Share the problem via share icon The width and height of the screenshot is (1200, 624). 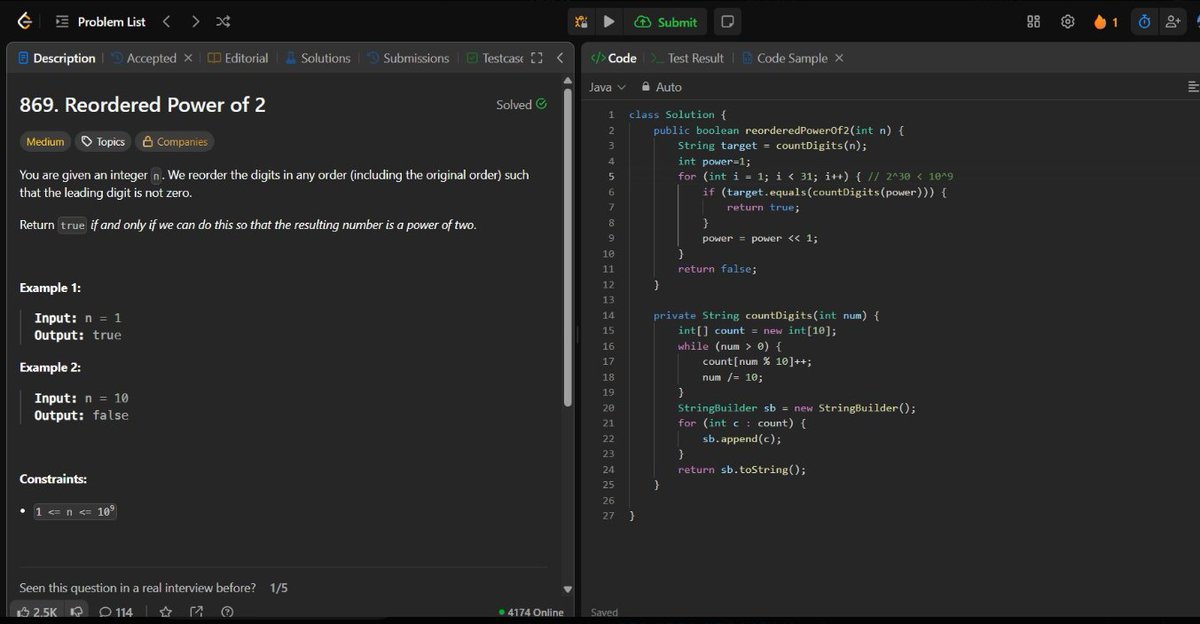tap(196, 612)
